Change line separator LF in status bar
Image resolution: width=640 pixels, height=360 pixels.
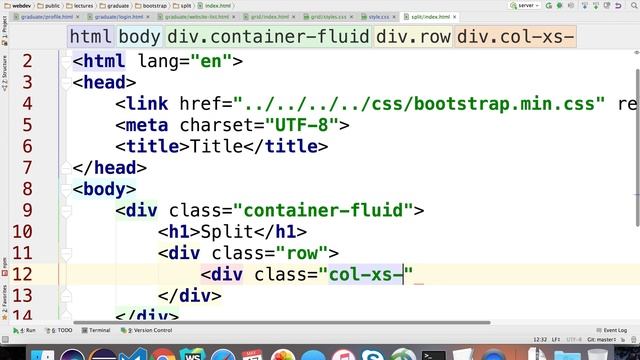coord(556,340)
